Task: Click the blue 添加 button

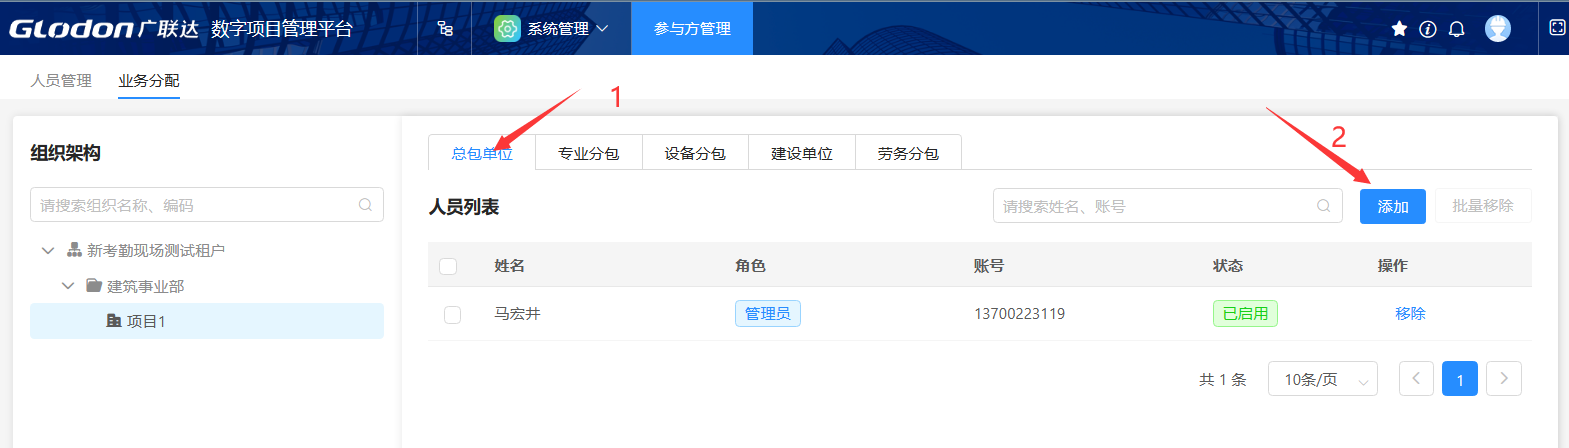Action: point(1393,206)
